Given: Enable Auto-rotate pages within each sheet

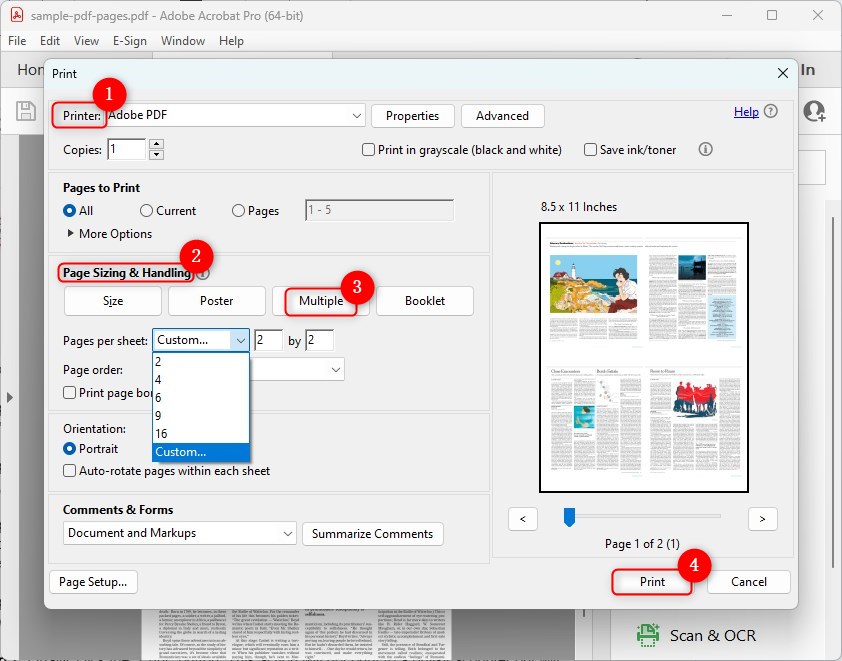Looking at the screenshot, I should point(69,470).
